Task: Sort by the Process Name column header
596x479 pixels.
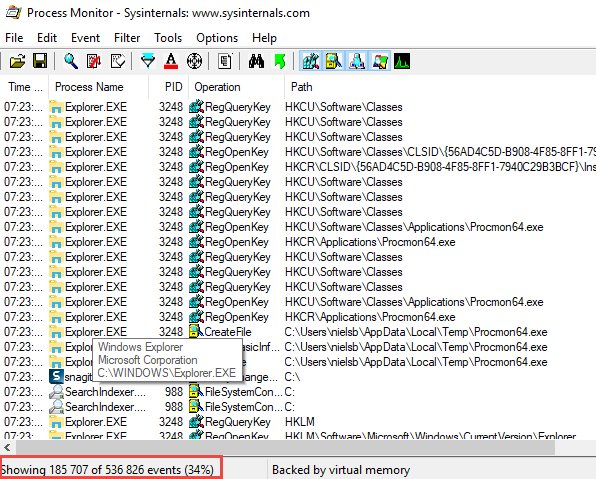Action: point(98,87)
